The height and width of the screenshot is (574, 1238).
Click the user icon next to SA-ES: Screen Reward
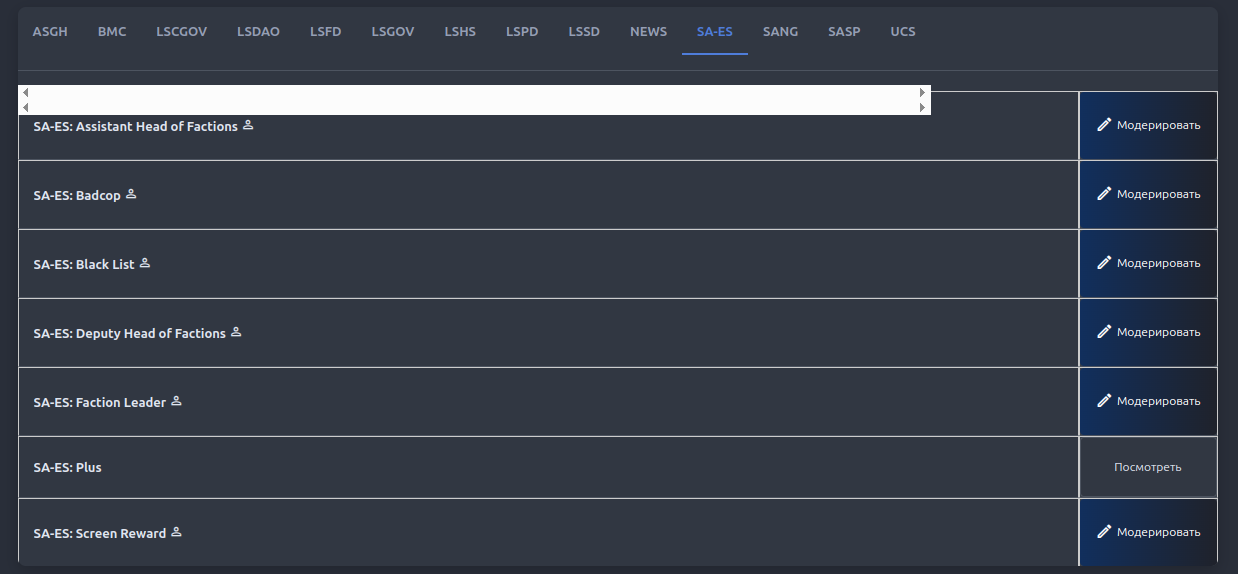tap(176, 532)
